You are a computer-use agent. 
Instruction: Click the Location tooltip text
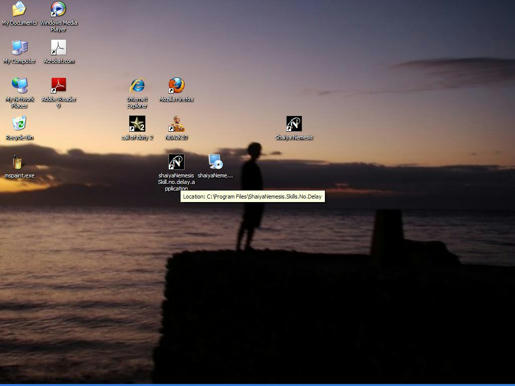252,197
